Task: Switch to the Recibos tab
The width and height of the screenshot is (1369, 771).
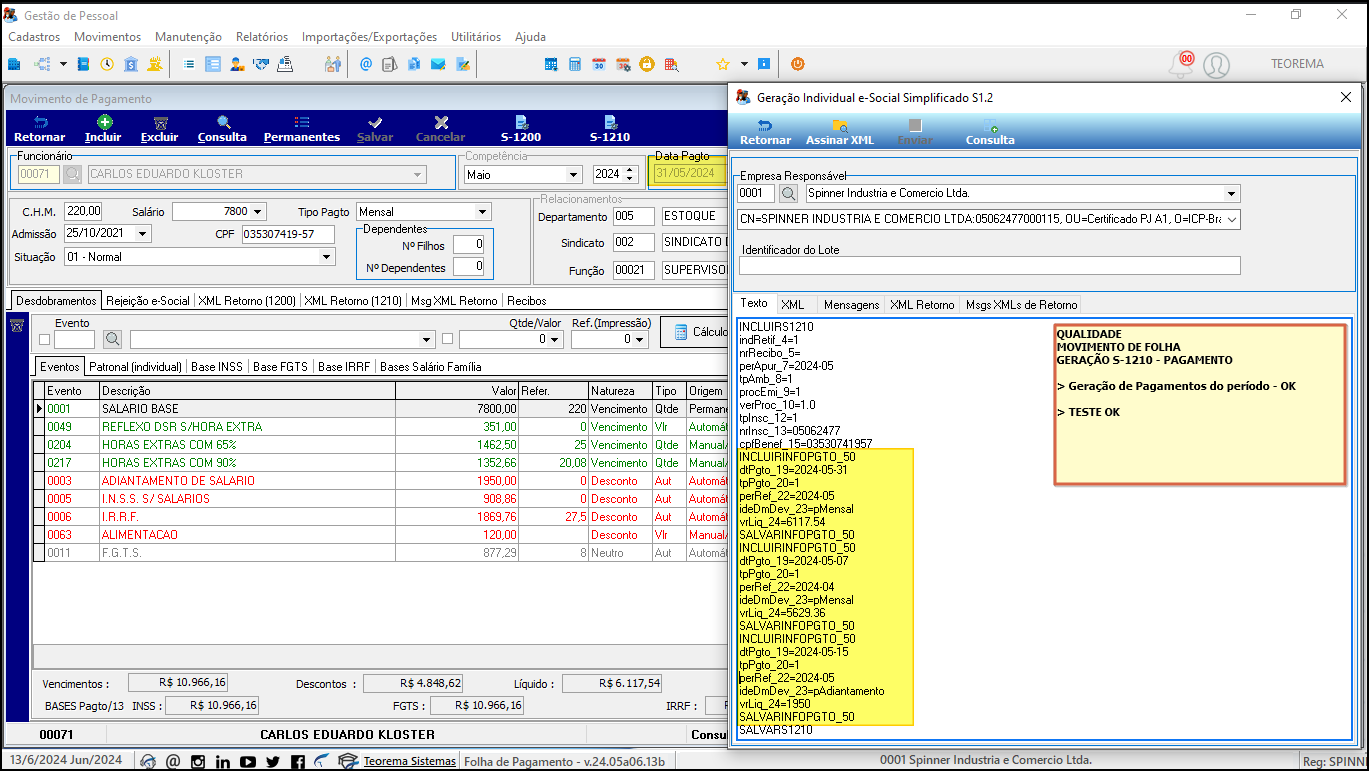Action: (x=526, y=300)
